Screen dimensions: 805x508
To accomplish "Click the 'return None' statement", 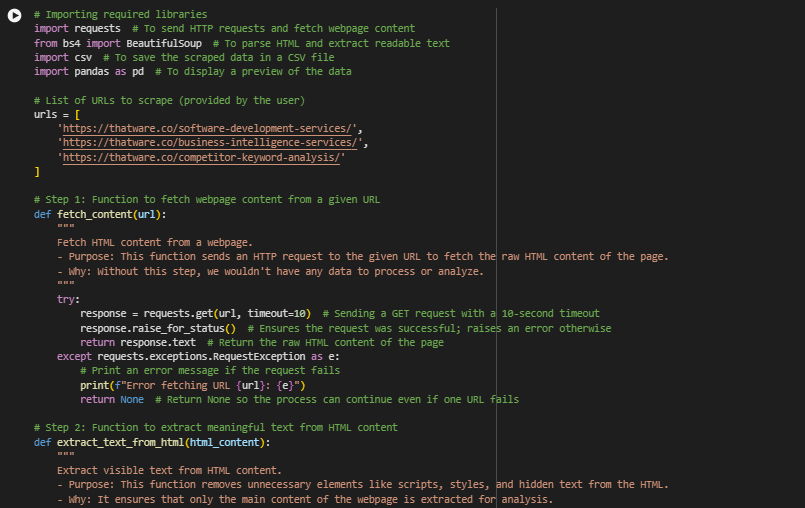I will [x=112, y=399].
